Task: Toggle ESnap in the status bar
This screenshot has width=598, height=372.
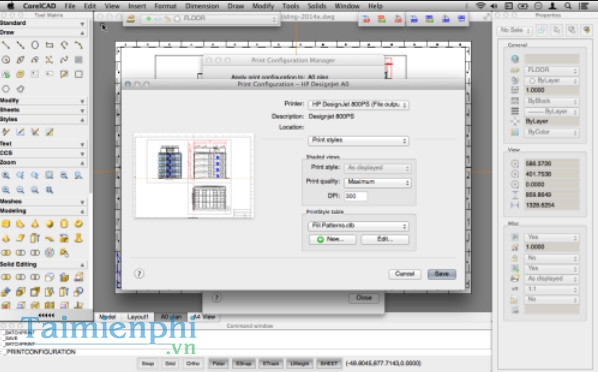Action: pyautogui.click(x=243, y=363)
